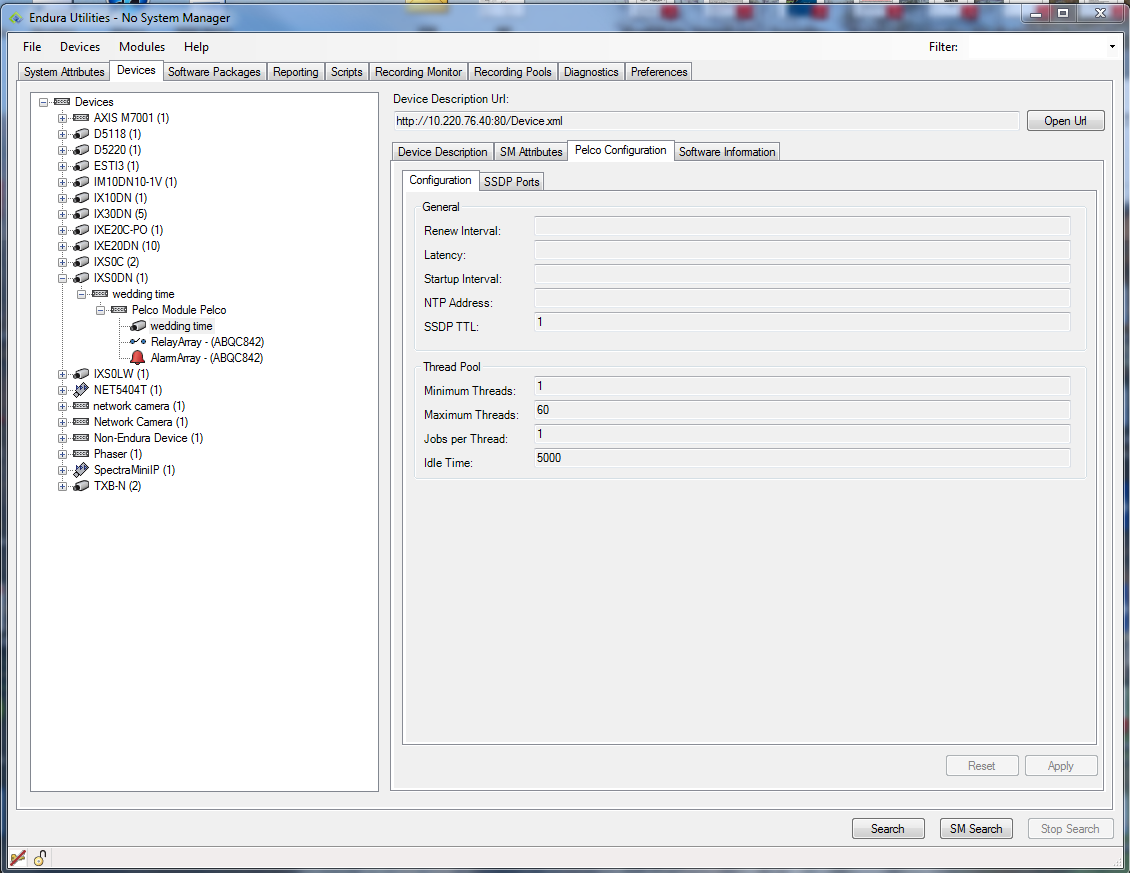Click the SM Search button
The image size is (1130, 873).
tap(975, 829)
